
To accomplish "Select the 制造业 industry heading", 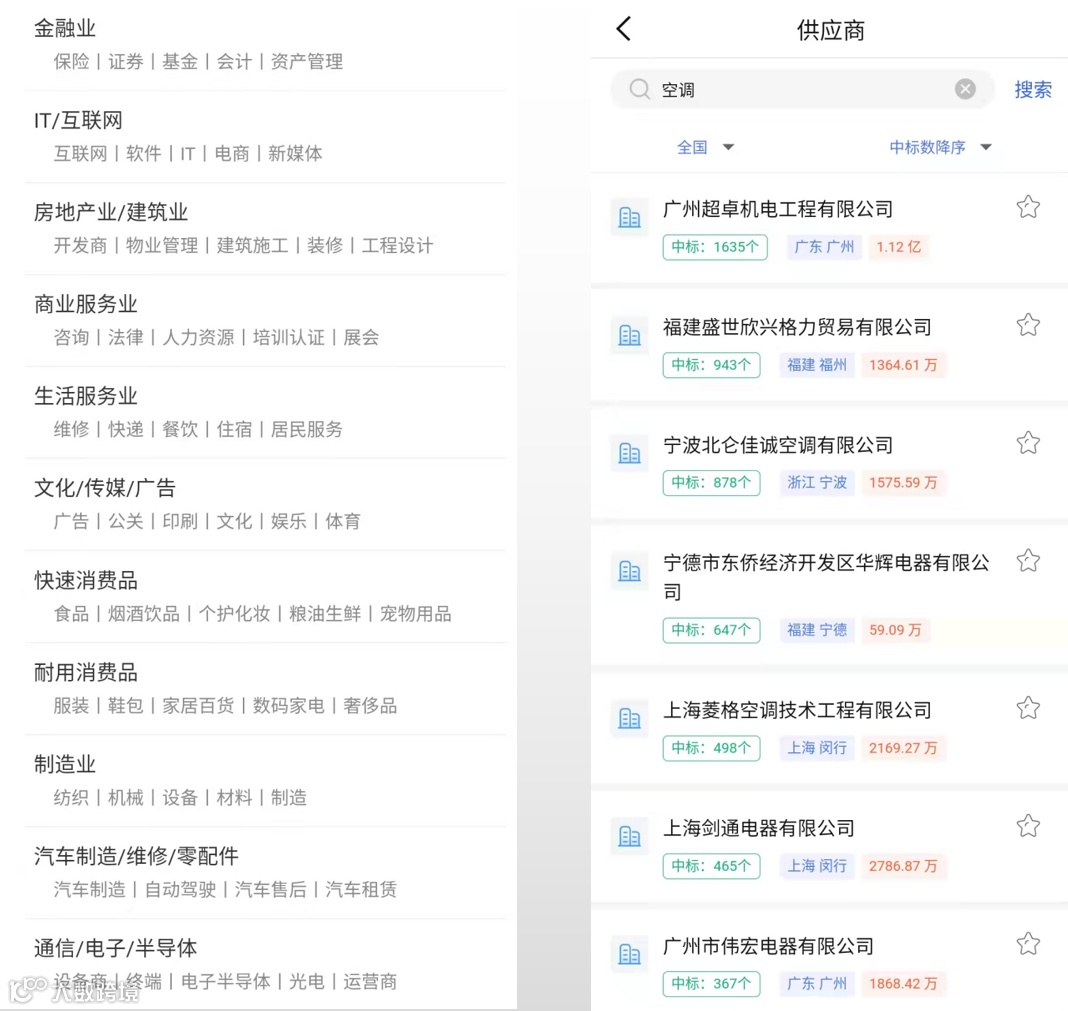I will click(65, 764).
